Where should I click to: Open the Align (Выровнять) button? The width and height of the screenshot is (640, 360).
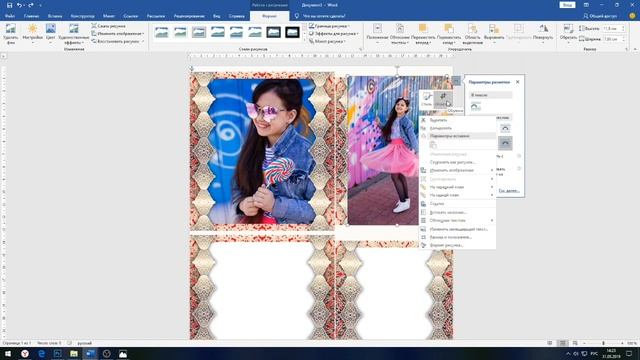coord(494,34)
